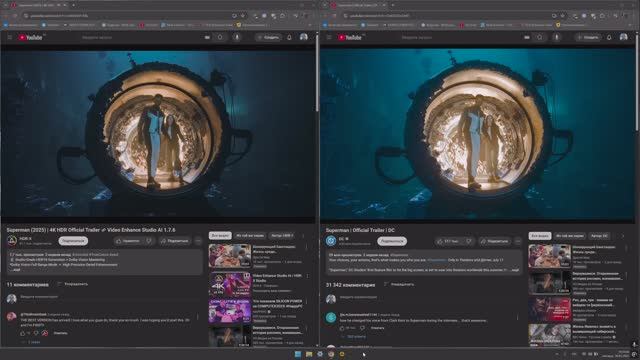Click search magnifier icon in right window
Image resolution: width=640 pixels, height=360 pixels.
pos(539,38)
